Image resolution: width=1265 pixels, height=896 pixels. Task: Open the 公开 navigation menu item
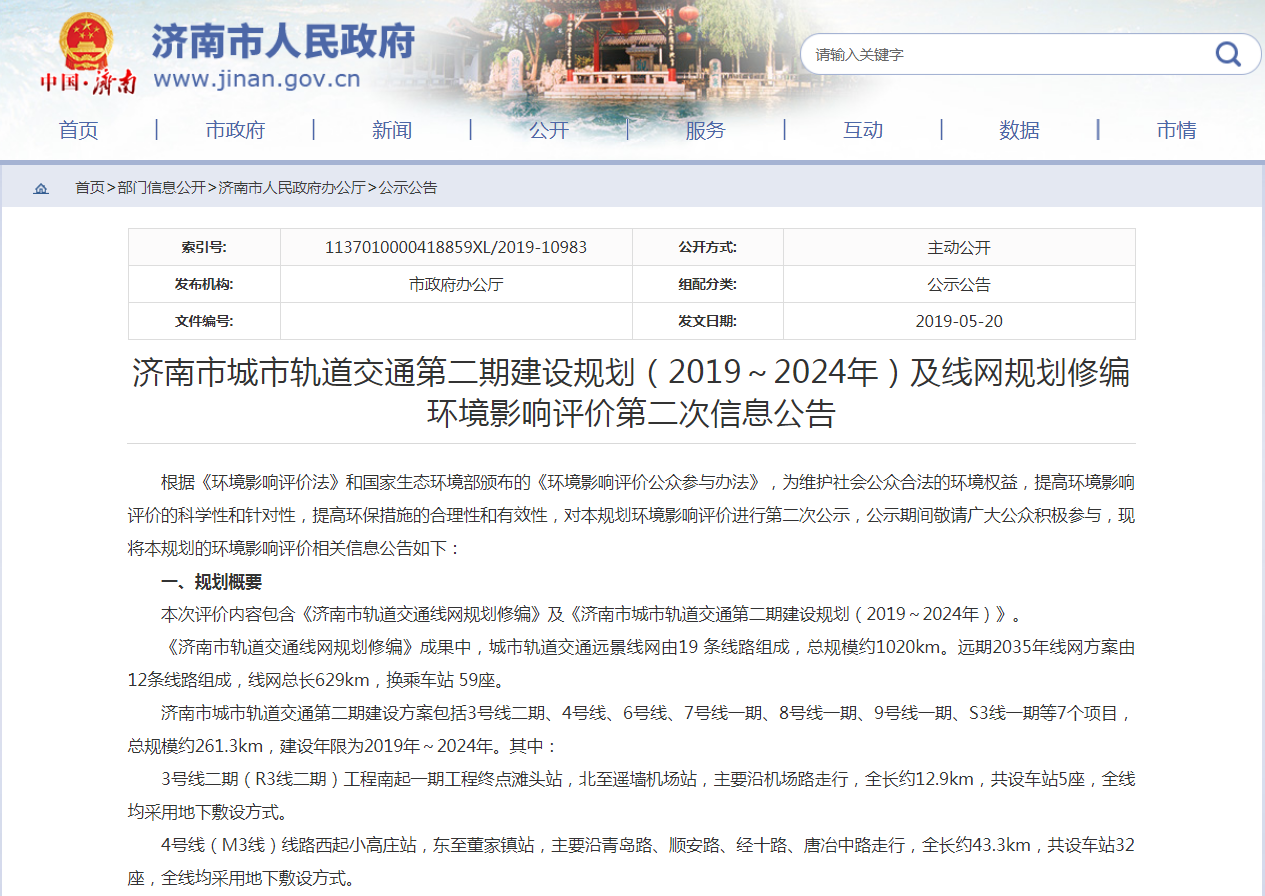549,130
